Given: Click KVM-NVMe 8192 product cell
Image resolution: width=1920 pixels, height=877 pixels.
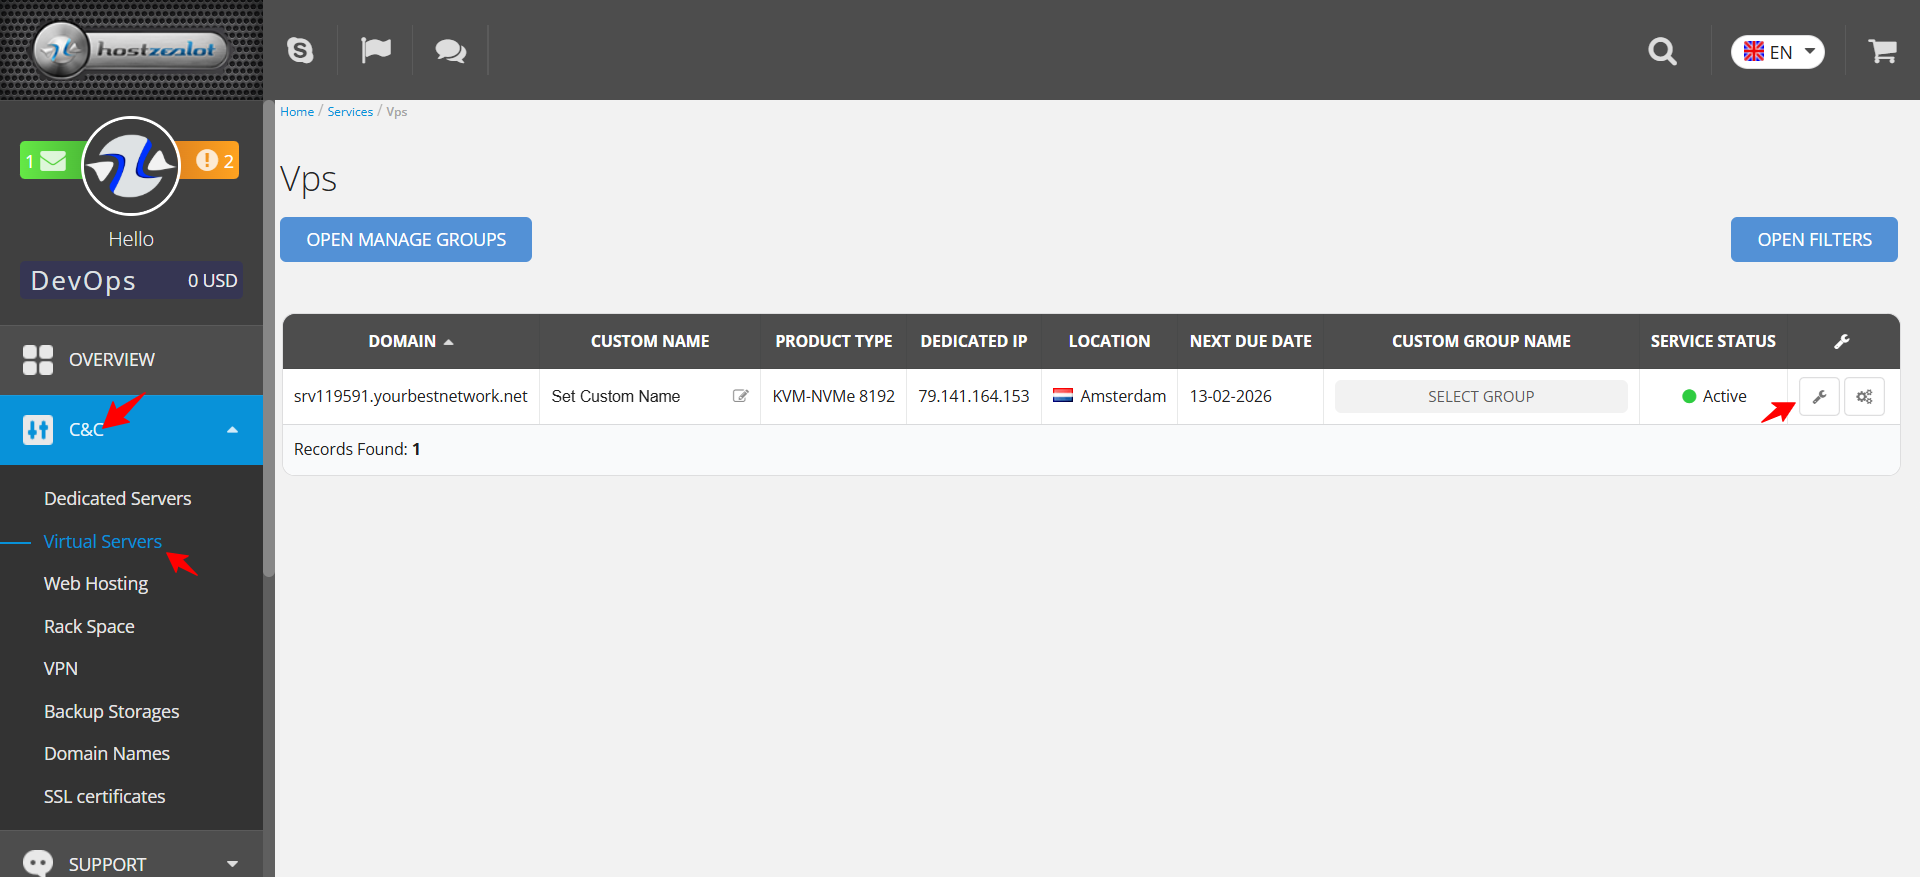Looking at the screenshot, I should coord(834,397).
